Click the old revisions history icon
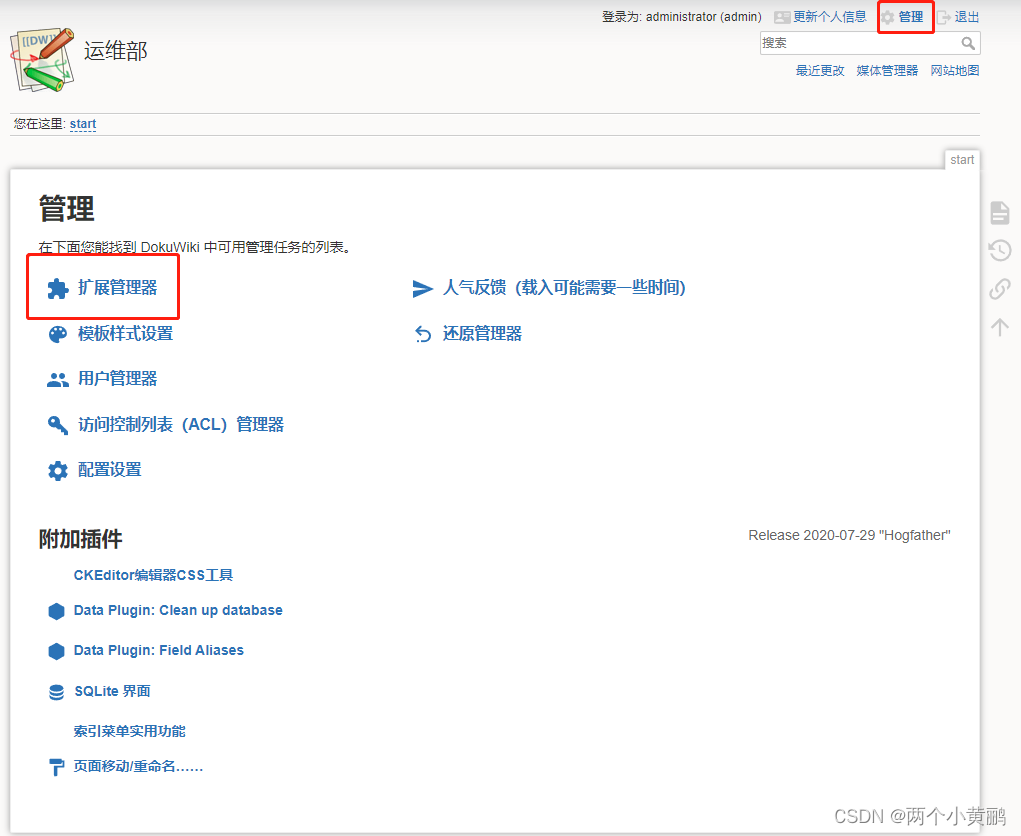The image size is (1021, 836). click(1000, 250)
